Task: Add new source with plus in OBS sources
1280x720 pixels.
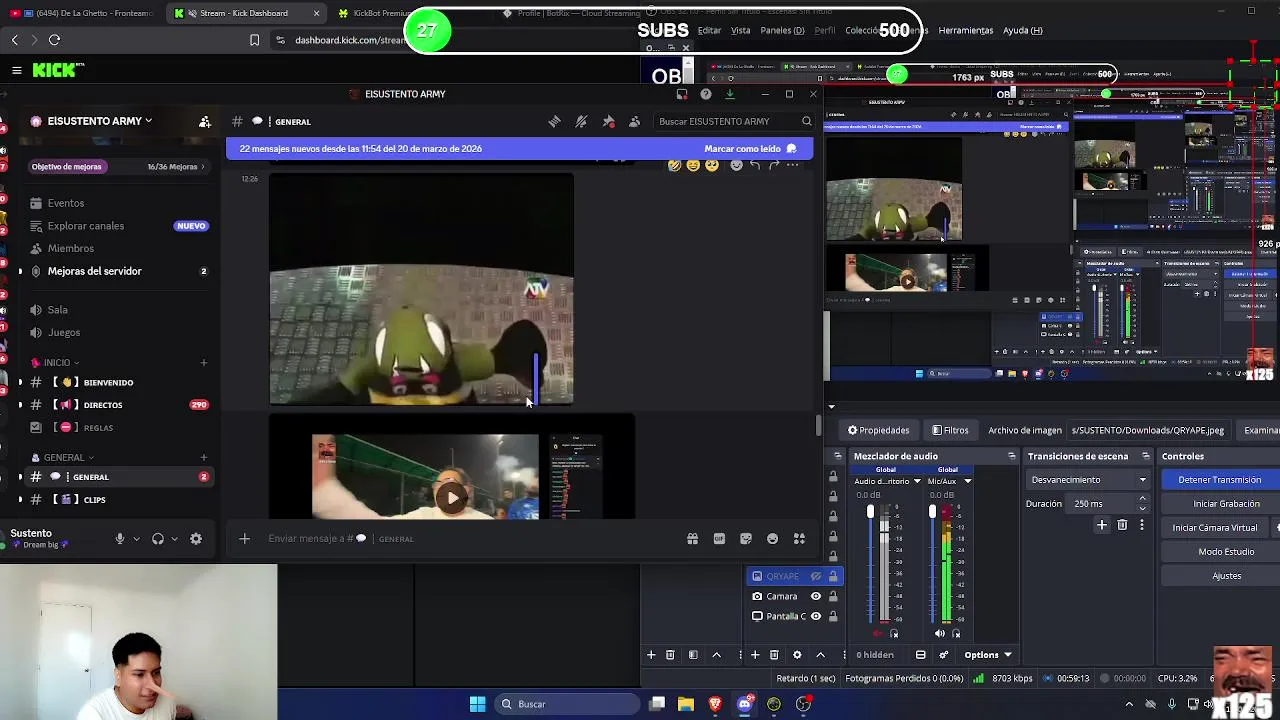Action: click(755, 655)
